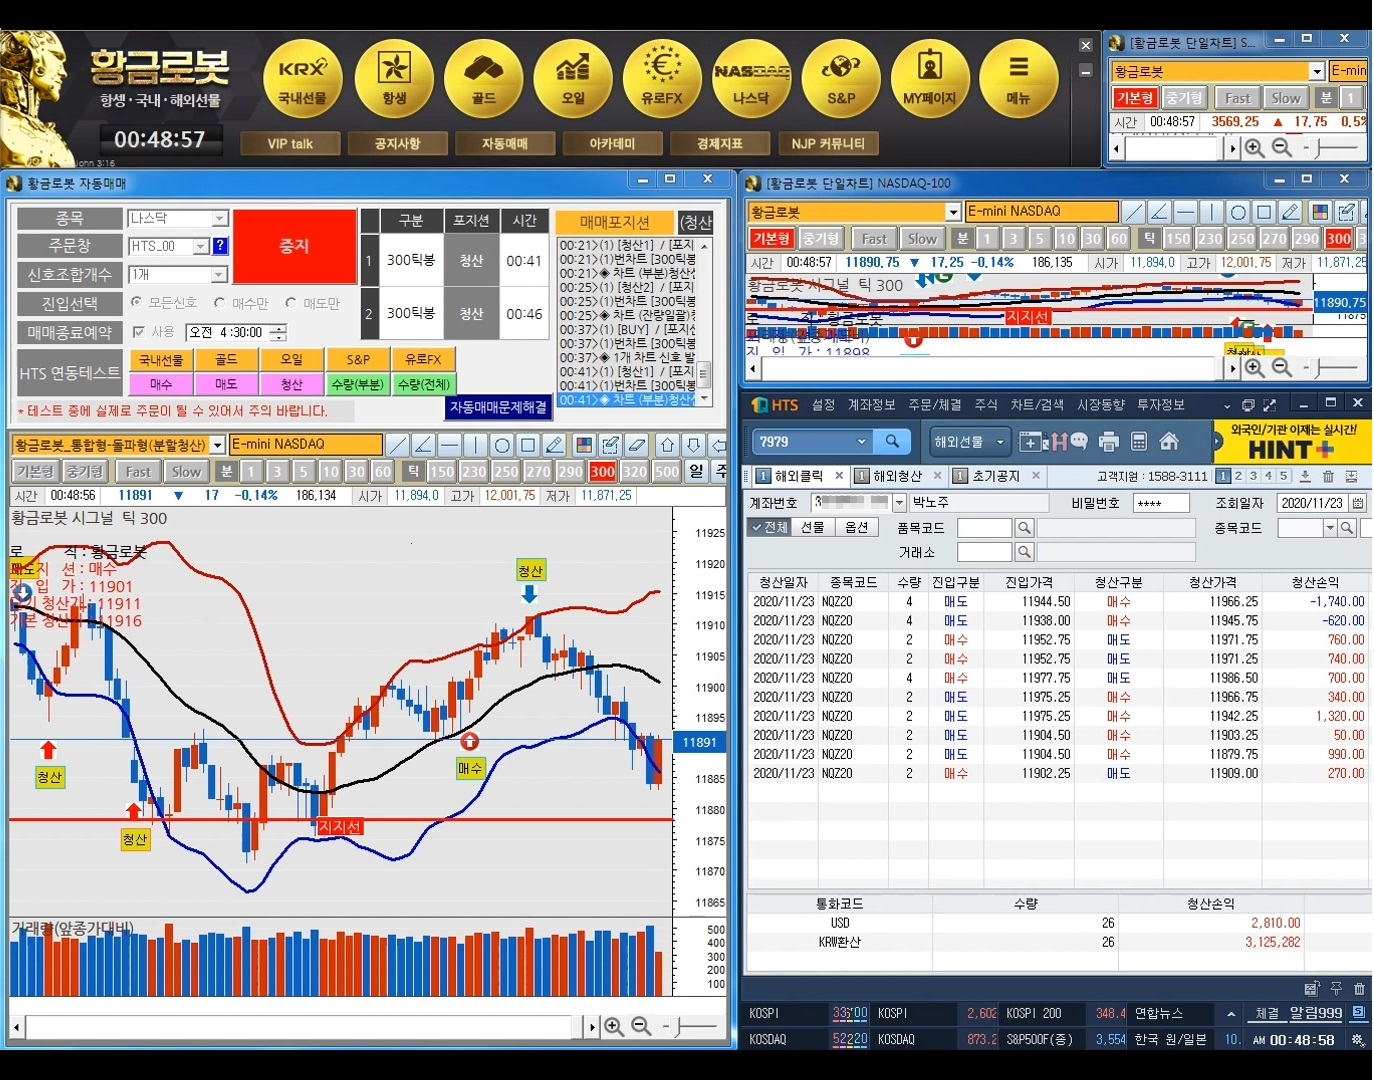Open the KRX 국내선물 gold button

[x=302, y=79]
